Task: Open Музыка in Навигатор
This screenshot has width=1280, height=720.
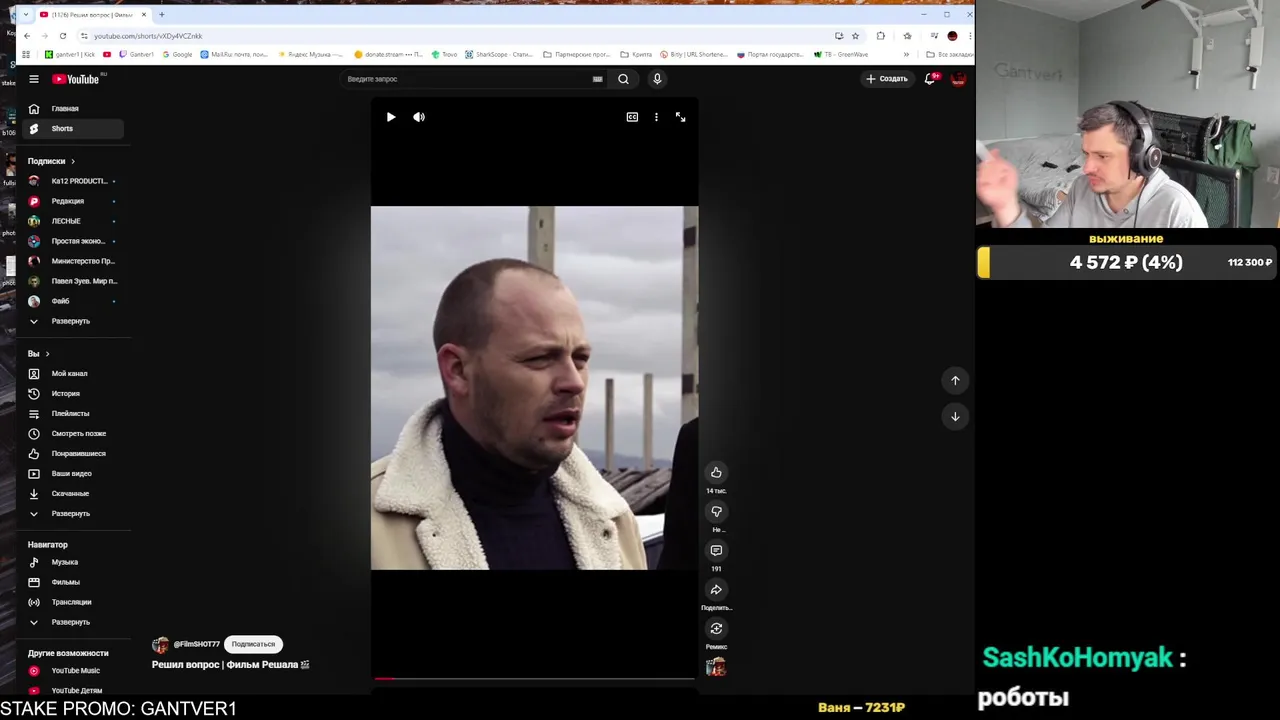Action: pyautogui.click(x=72, y=562)
